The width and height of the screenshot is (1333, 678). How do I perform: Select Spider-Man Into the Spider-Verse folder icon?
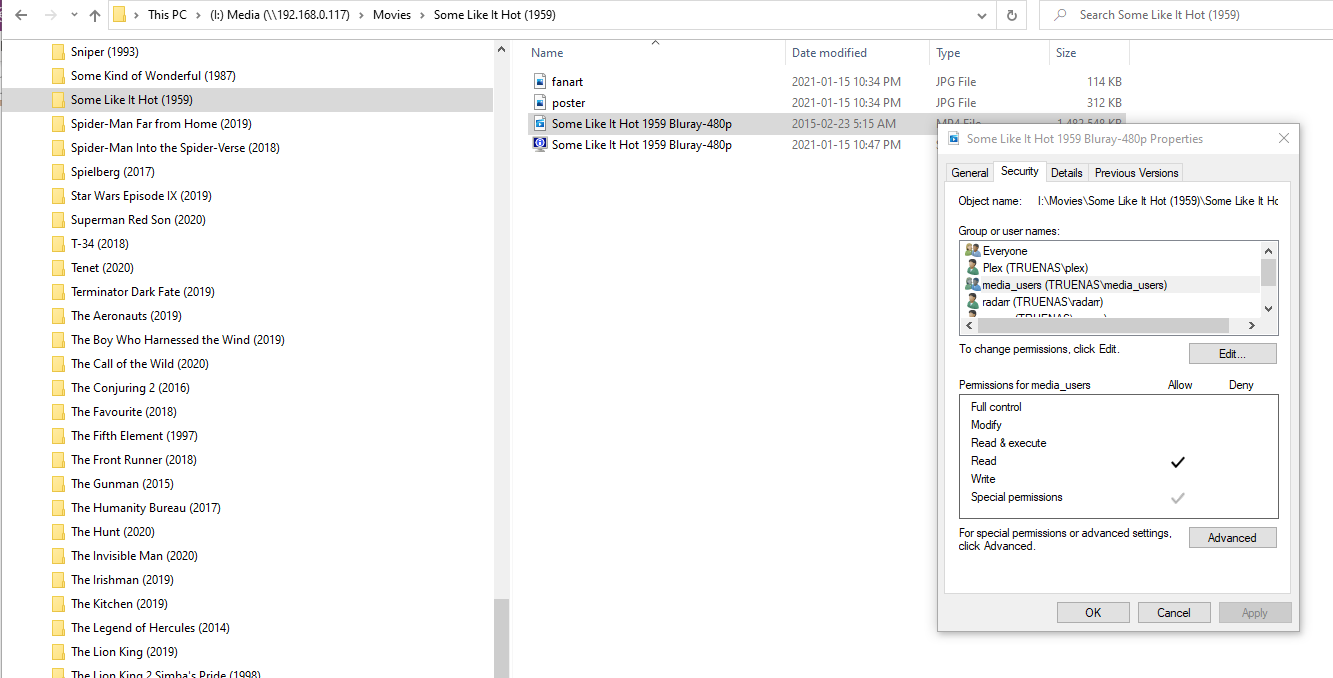tap(58, 148)
